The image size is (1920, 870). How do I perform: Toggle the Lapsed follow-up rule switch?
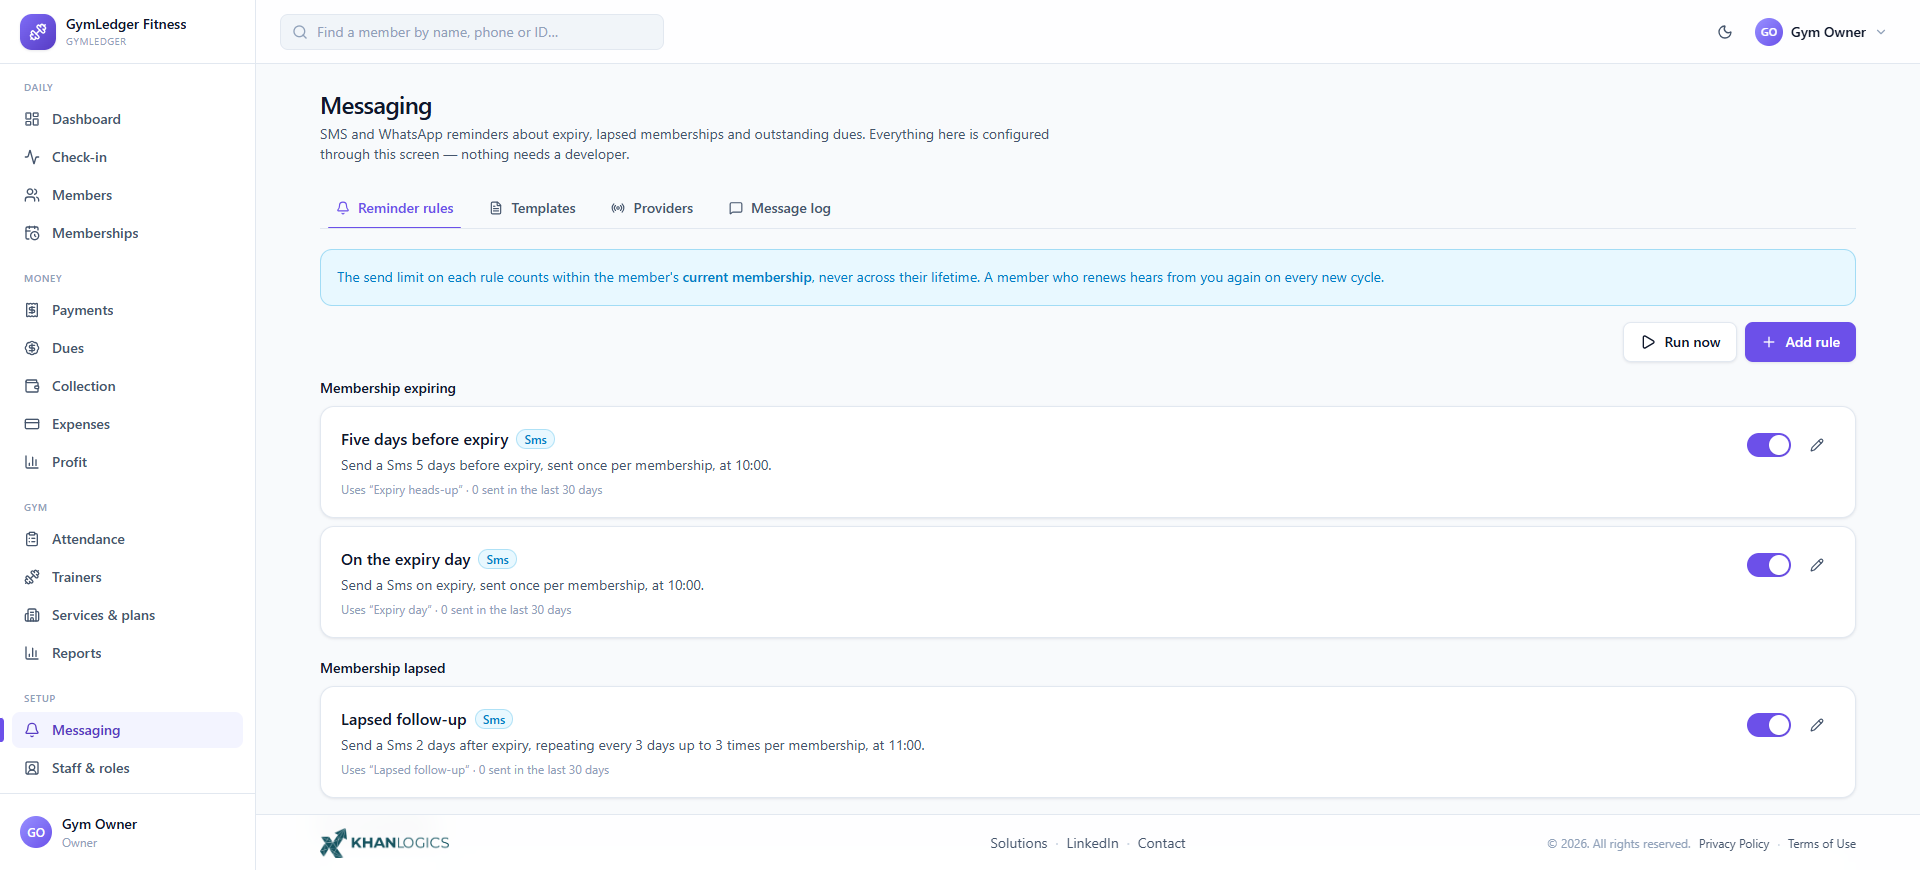1769,725
